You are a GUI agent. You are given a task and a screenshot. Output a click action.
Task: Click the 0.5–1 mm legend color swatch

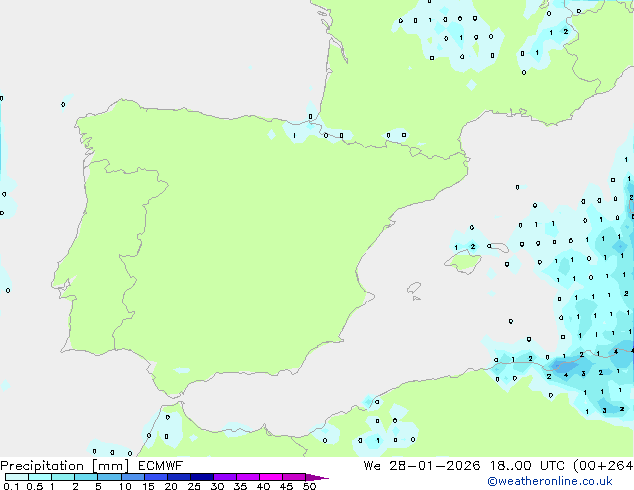[40, 477]
